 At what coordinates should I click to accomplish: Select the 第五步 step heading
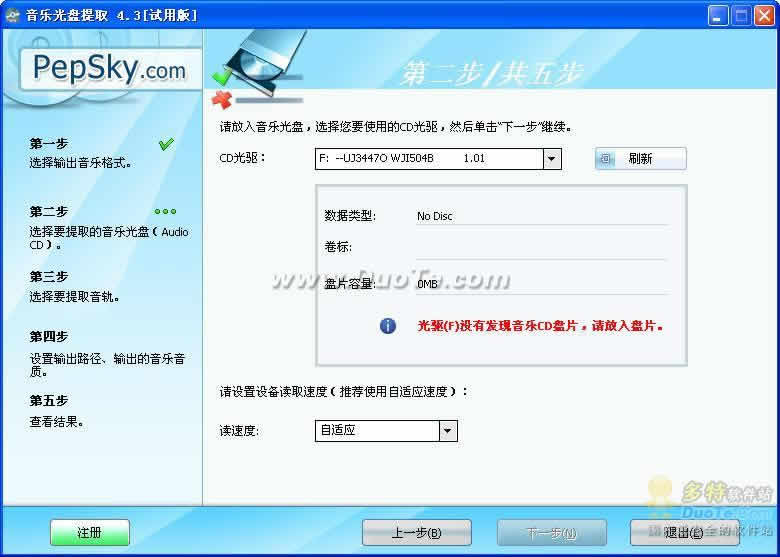(x=49, y=400)
